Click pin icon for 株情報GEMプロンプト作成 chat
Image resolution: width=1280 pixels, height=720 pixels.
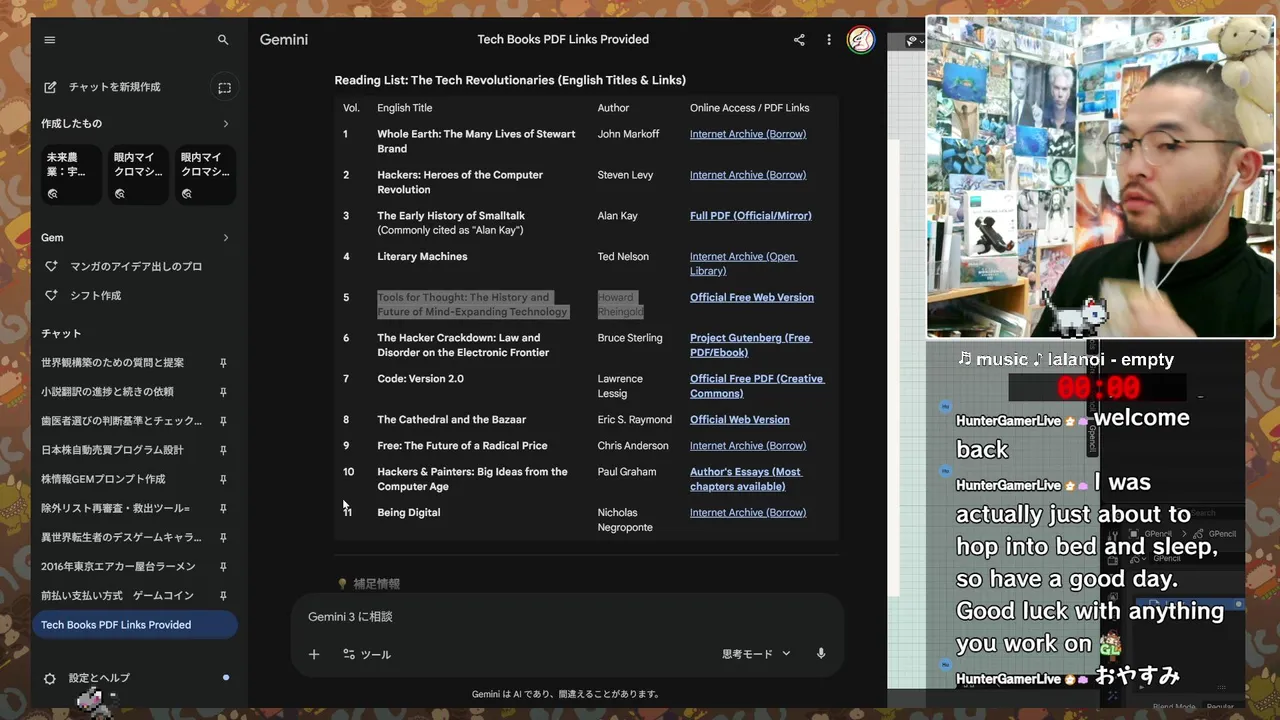[x=223, y=479]
